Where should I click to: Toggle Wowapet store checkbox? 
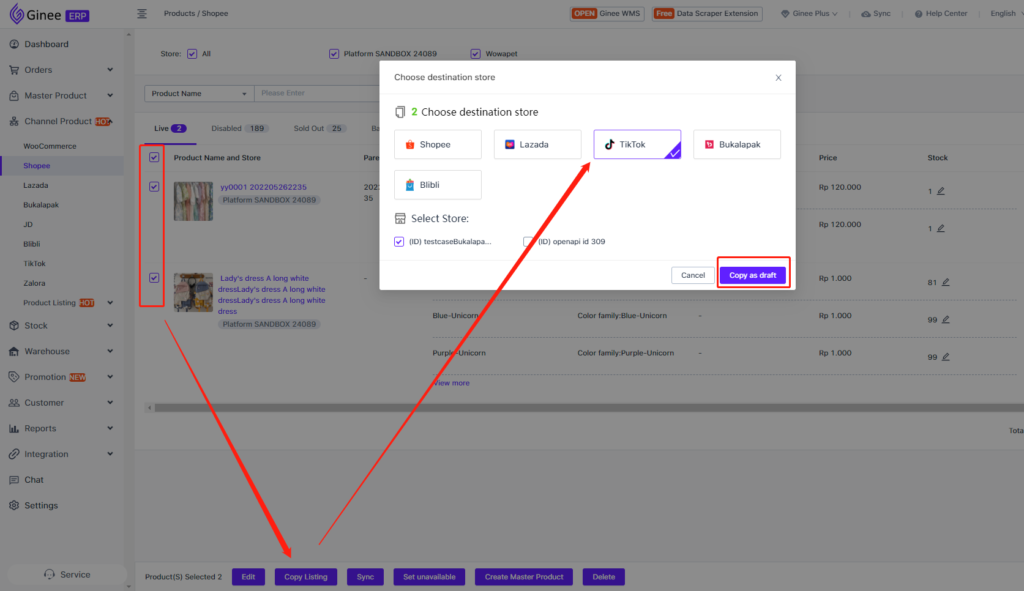475,54
